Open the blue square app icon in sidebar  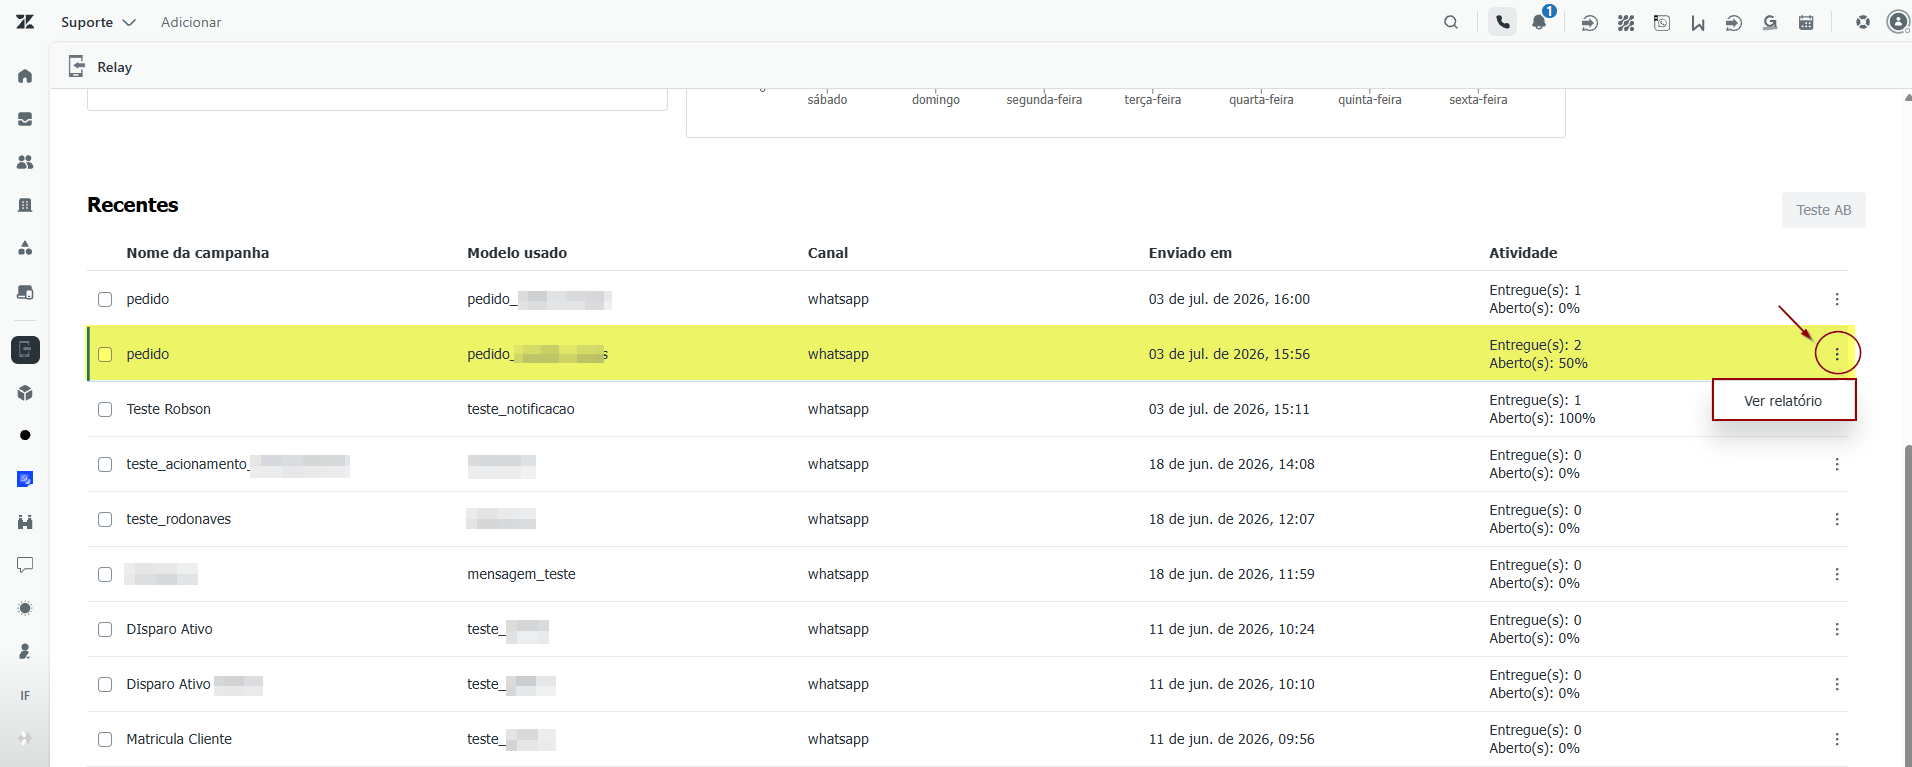[x=25, y=479]
